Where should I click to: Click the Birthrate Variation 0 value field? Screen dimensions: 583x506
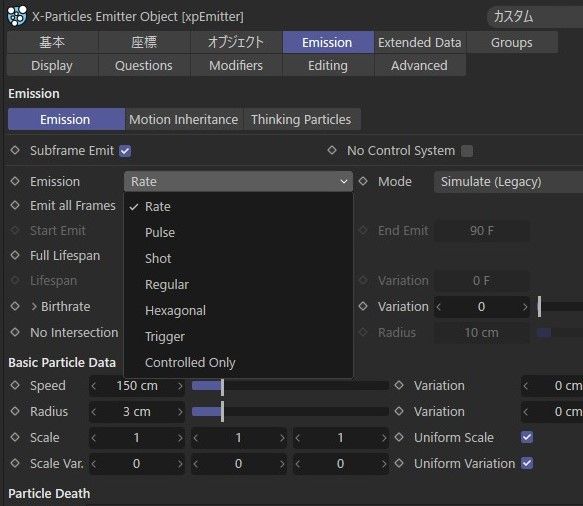tap(481, 307)
